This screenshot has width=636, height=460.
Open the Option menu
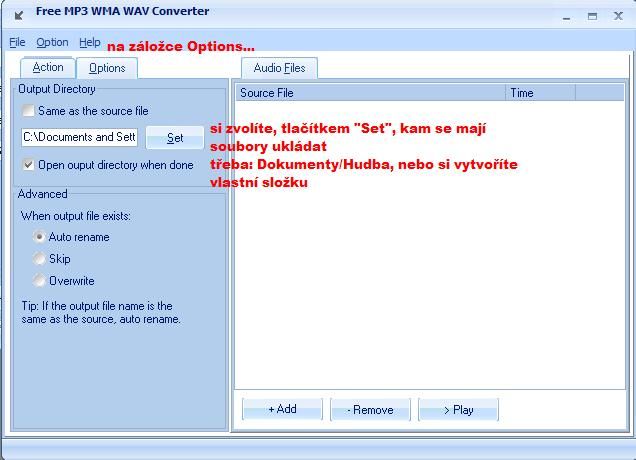point(52,42)
